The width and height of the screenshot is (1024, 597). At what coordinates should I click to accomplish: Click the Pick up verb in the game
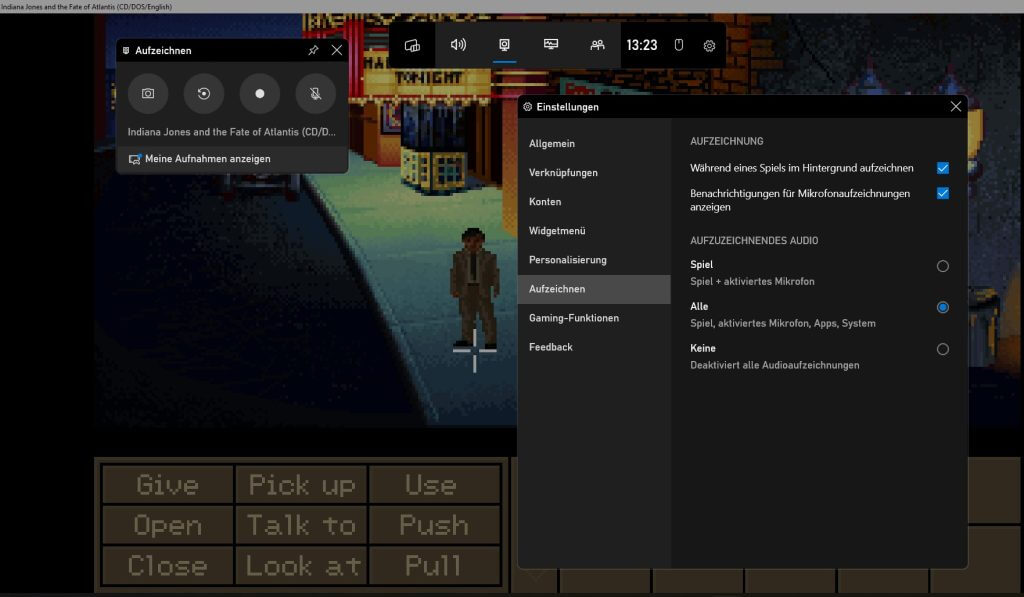(302, 485)
